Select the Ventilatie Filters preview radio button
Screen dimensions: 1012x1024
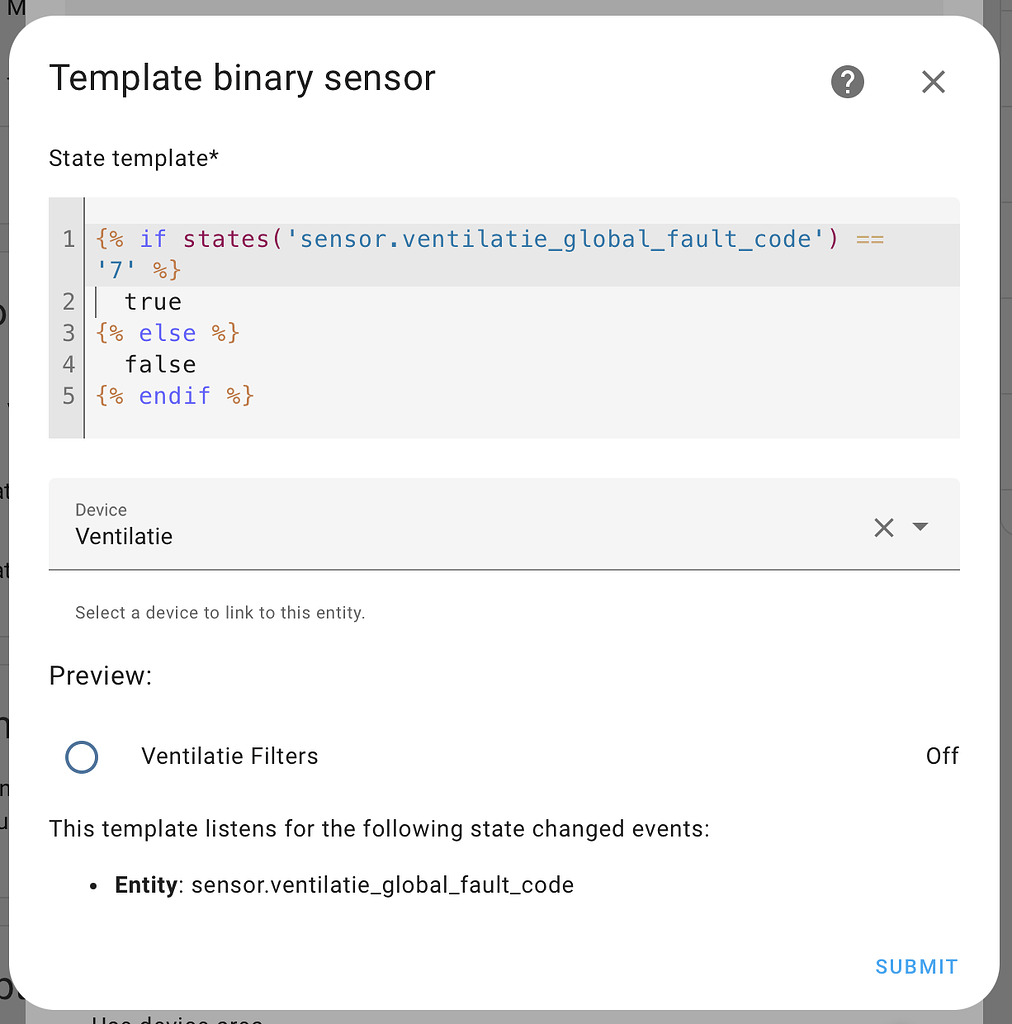click(x=81, y=757)
